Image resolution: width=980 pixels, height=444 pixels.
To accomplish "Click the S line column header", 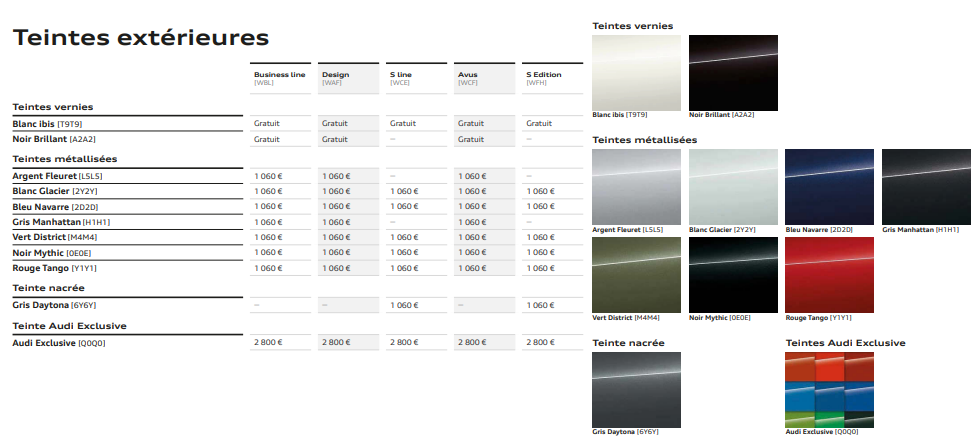I will click(x=416, y=78).
